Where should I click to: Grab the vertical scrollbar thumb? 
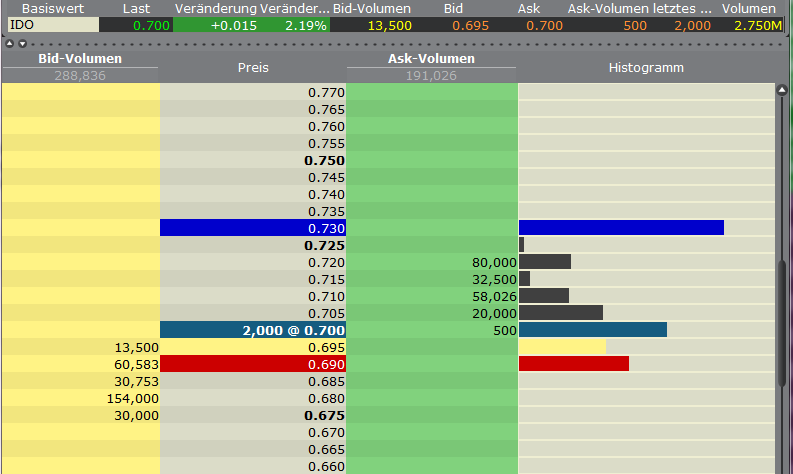click(782, 324)
